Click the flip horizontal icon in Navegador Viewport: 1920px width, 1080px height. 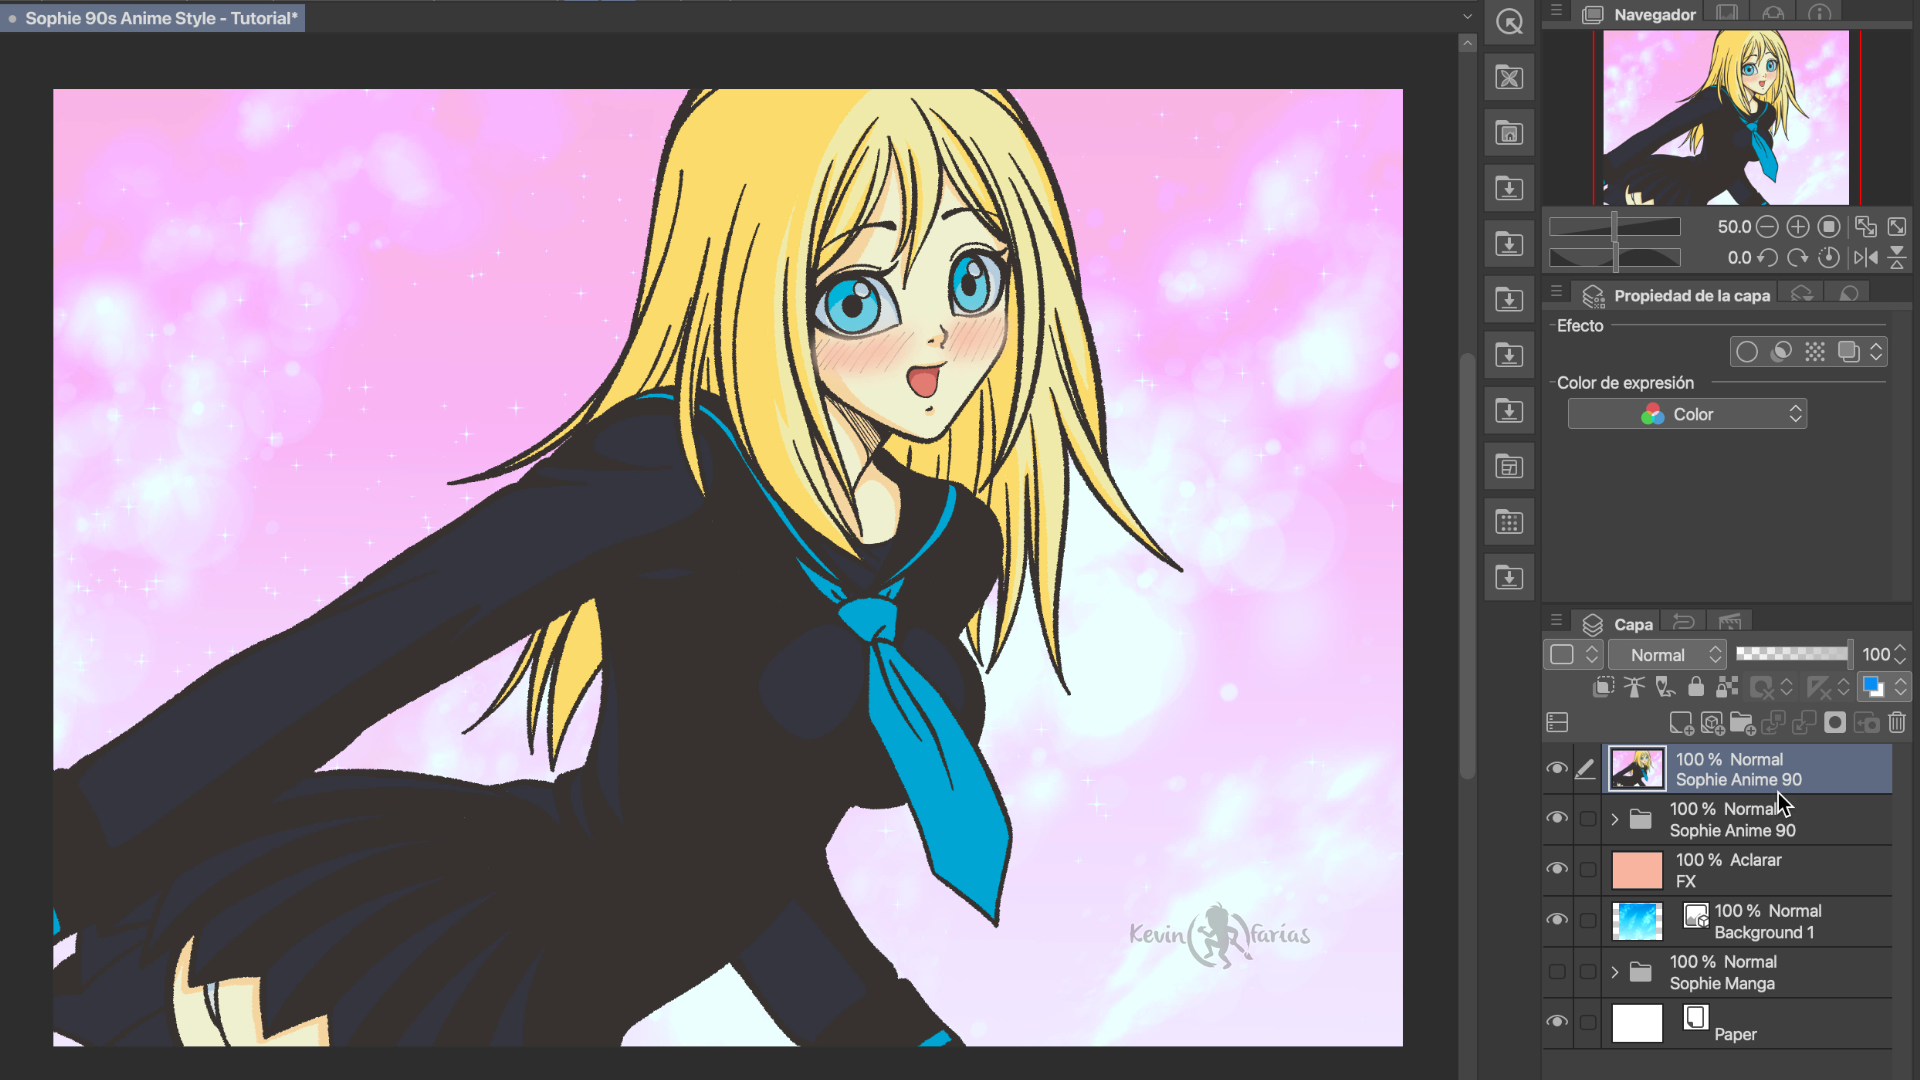tap(1865, 257)
